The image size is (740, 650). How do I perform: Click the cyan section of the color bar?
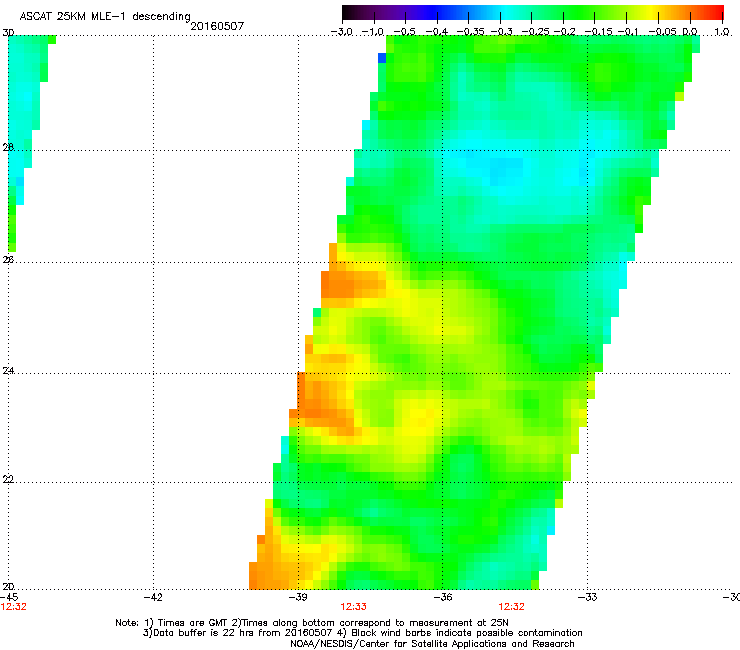click(505, 12)
